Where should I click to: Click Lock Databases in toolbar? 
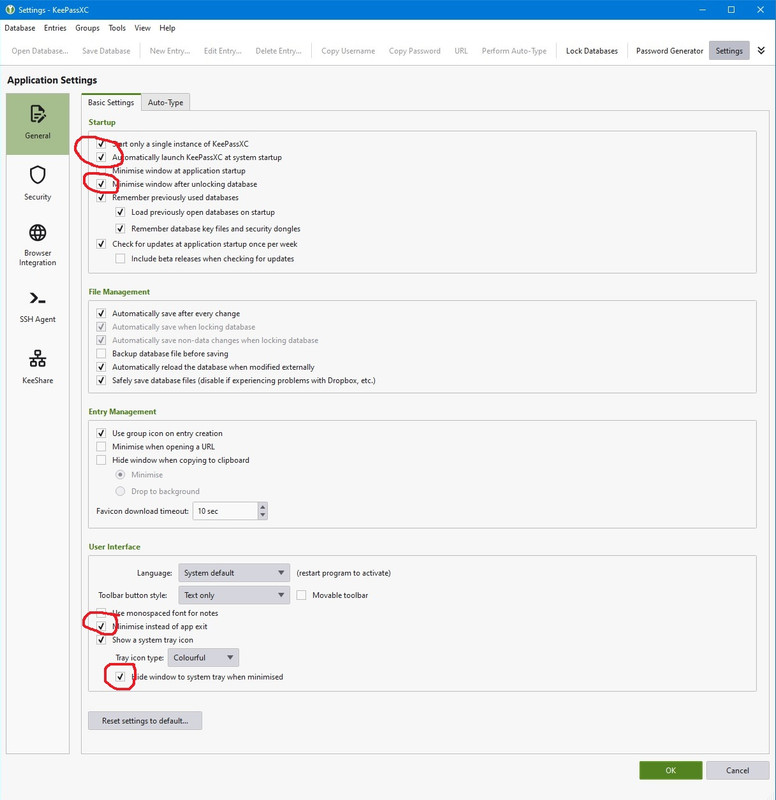(x=592, y=51)
